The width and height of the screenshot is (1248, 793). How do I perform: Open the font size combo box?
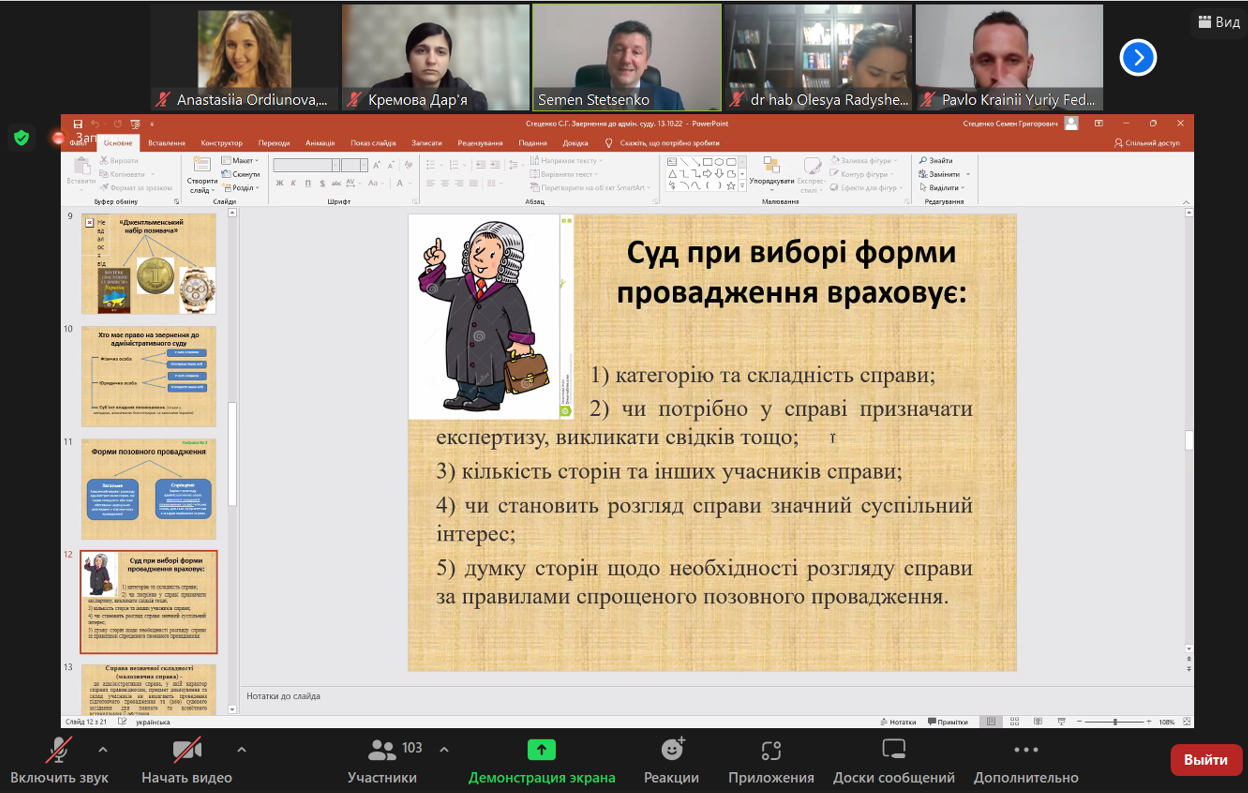[355, 165]
